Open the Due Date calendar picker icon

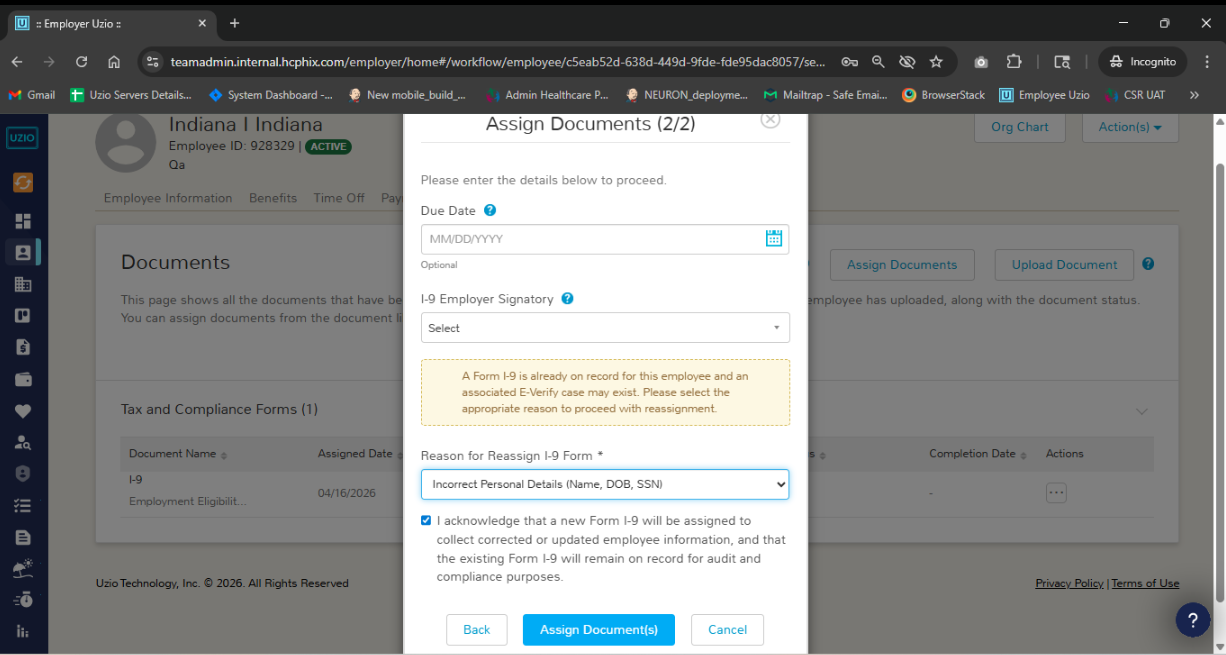[773, 239]
